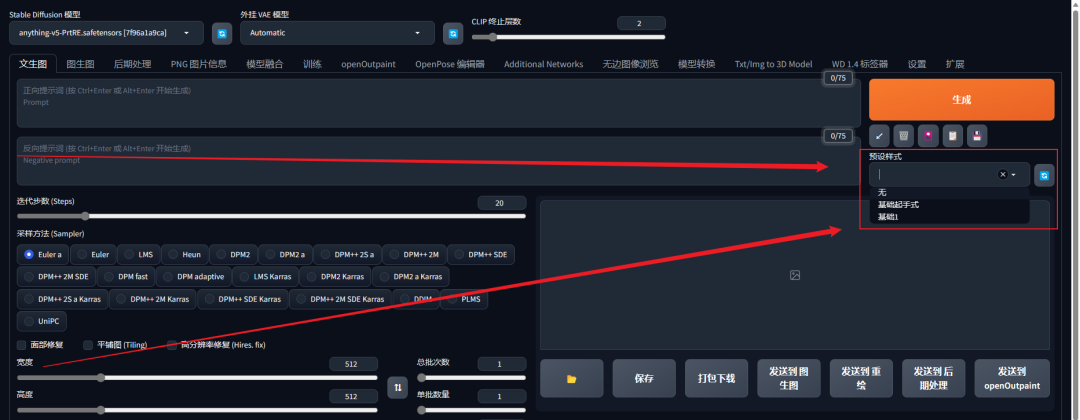Select the DPM2 a Karras sampler
The image size is (1080, 420).
tap(411, 277)
